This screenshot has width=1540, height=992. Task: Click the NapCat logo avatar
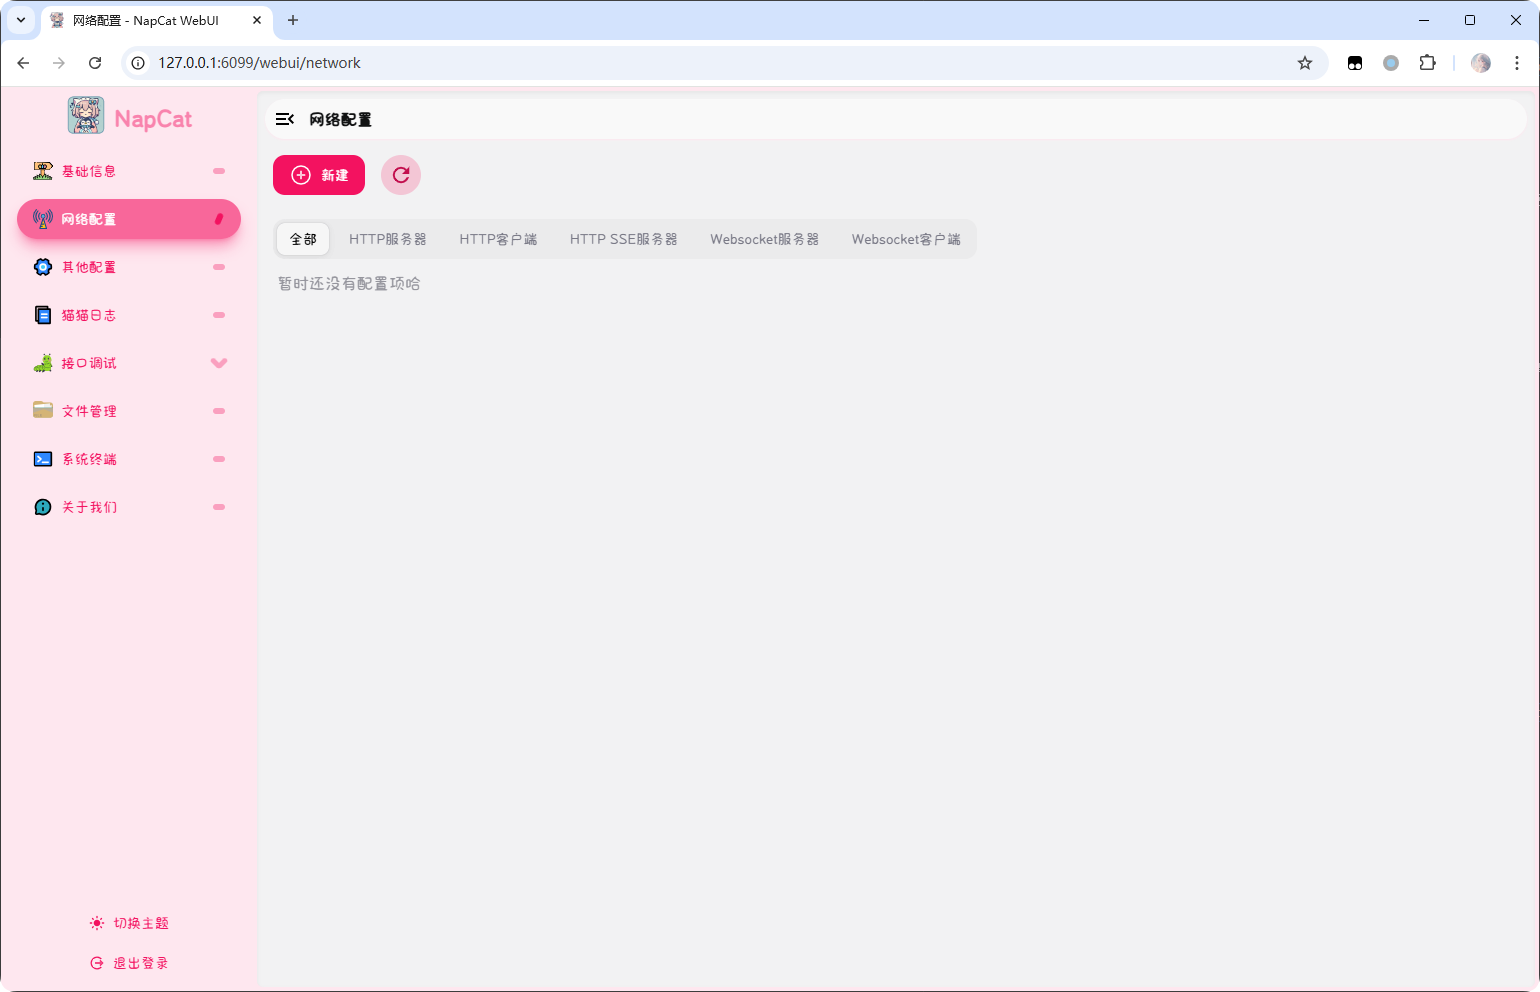(x=86, y=116)
